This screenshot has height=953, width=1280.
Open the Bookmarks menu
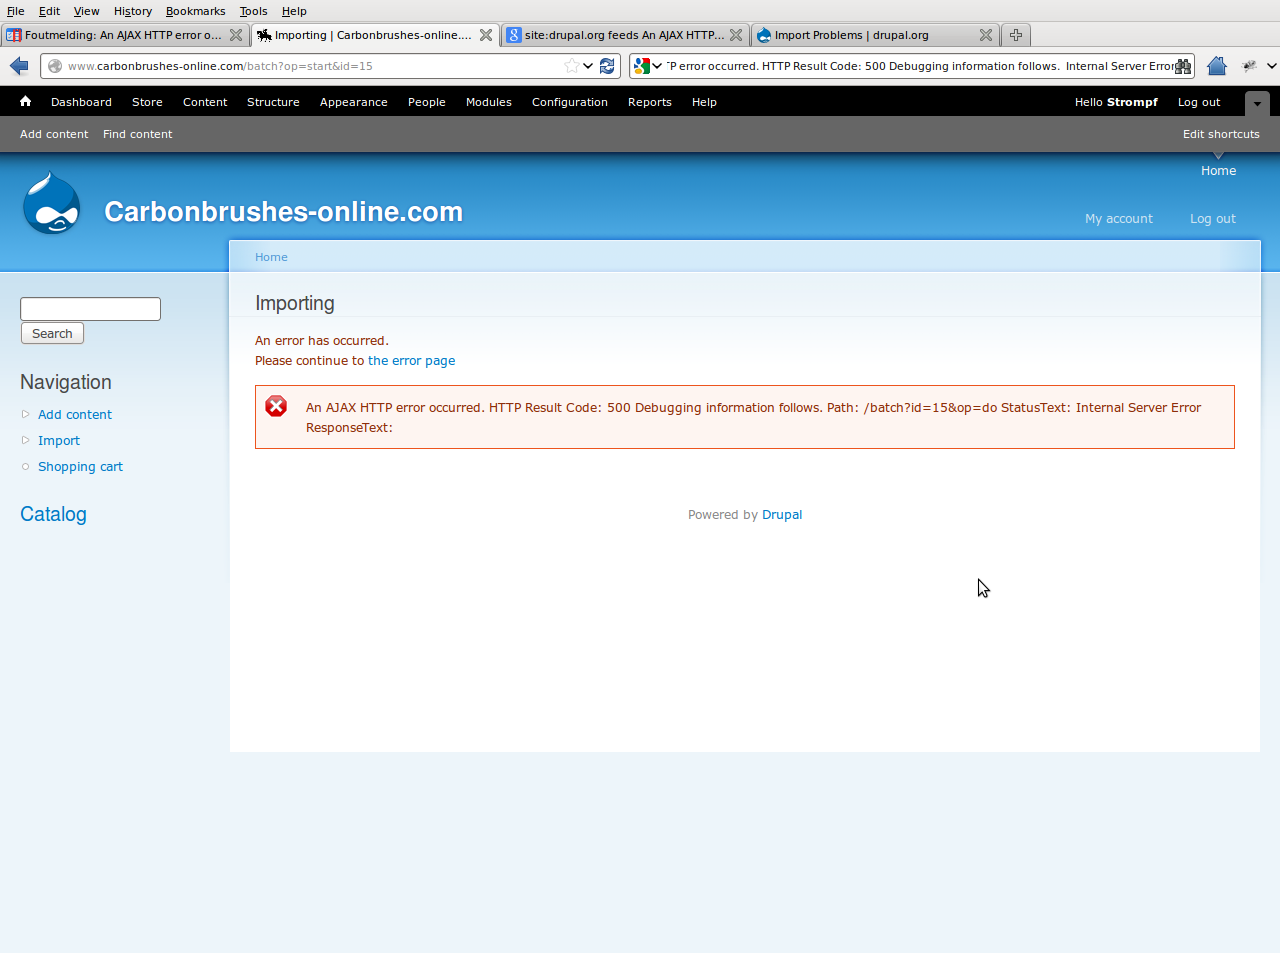point(196,11)
